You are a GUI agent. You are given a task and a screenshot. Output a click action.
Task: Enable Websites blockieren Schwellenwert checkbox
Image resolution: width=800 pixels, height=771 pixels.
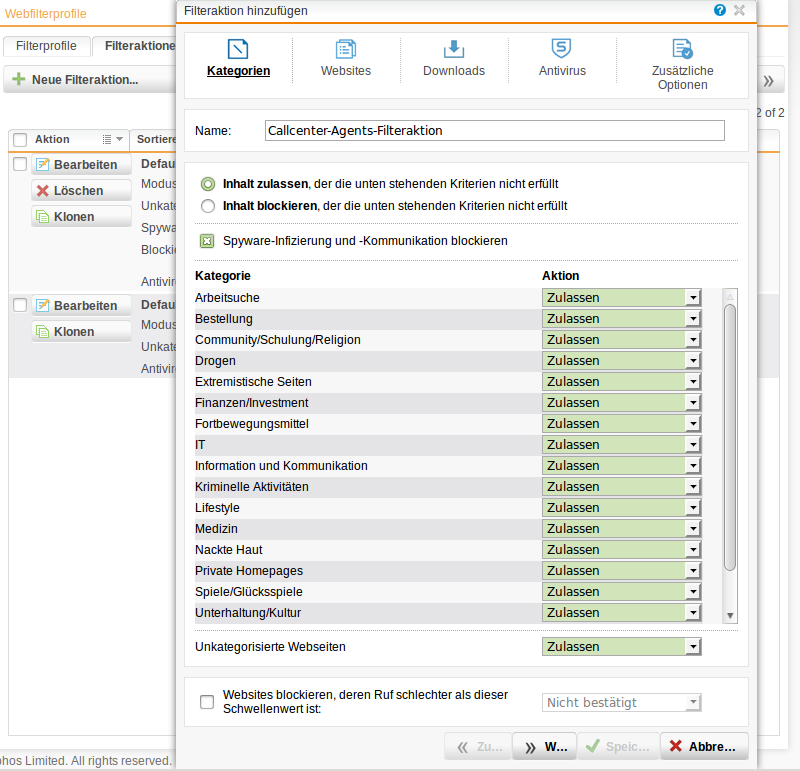(207, 701)
